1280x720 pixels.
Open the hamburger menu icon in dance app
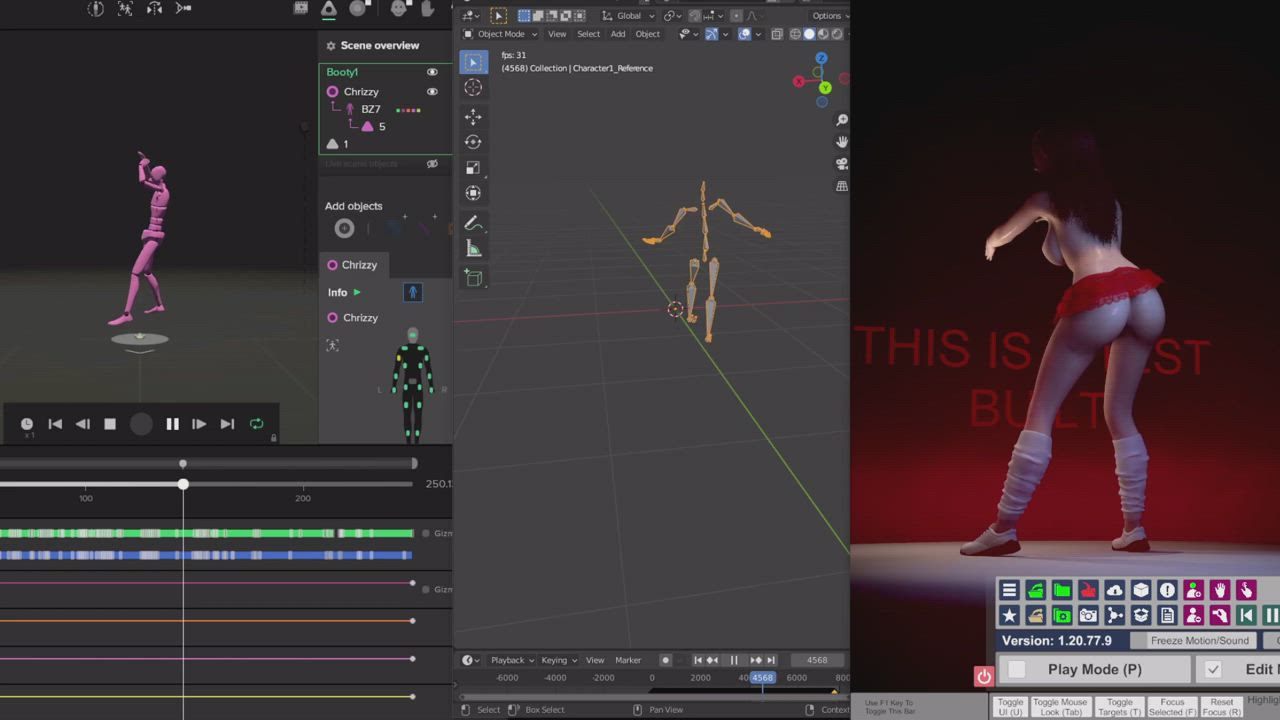click(x=1009, y=590)
